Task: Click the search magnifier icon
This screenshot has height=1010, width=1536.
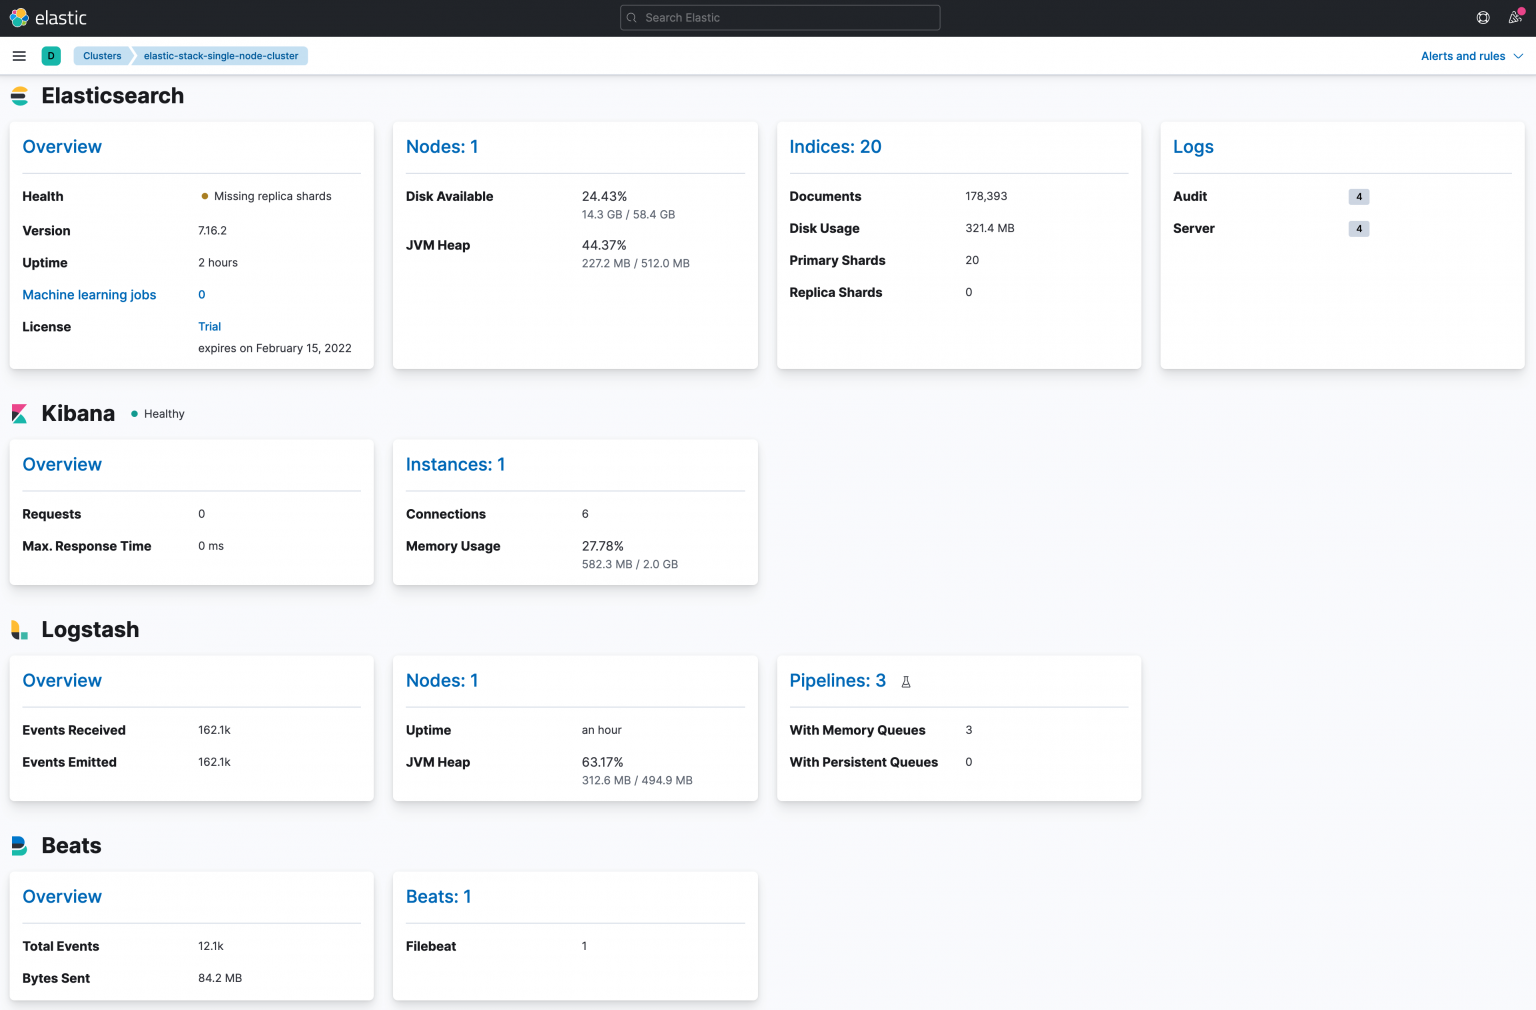Action: tap(632, 18)
